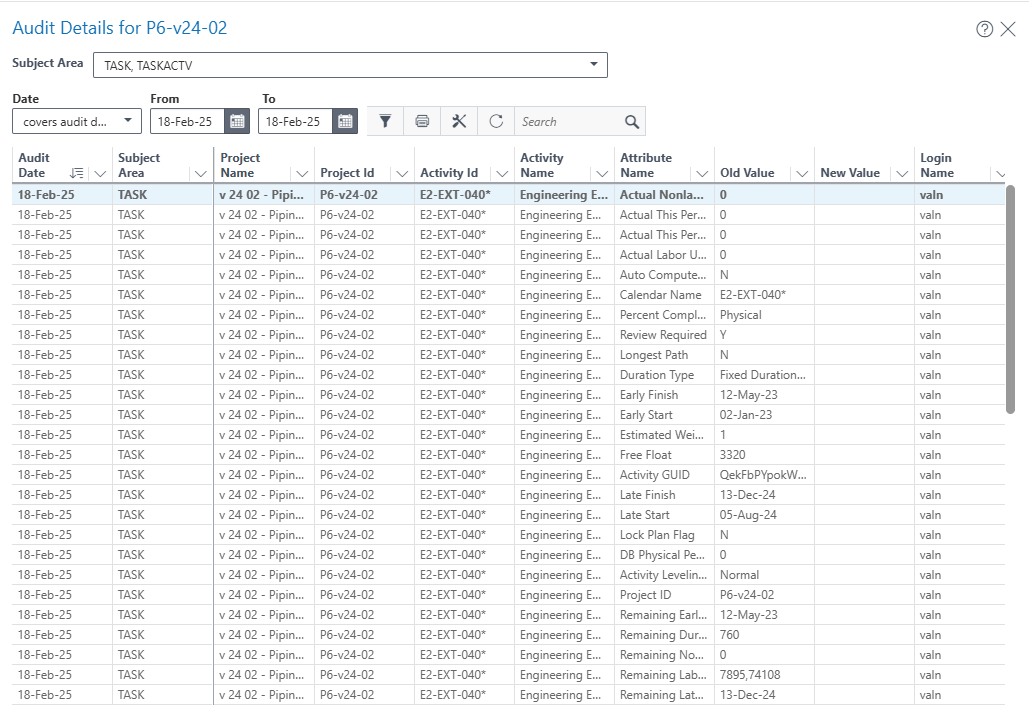Image resolution: width=1029 pixels, height=705 pixels.
Task: Open the To date calendar picker
Action: tap(345, 121)
